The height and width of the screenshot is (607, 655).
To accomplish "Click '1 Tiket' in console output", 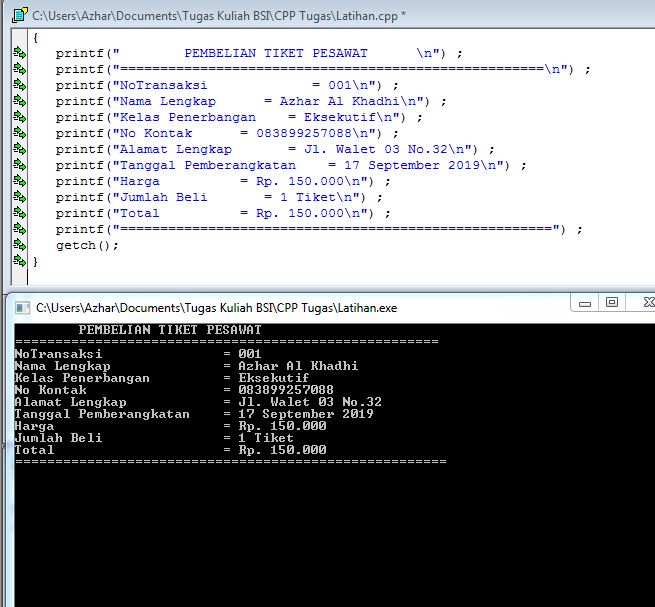I will point(266,438).
